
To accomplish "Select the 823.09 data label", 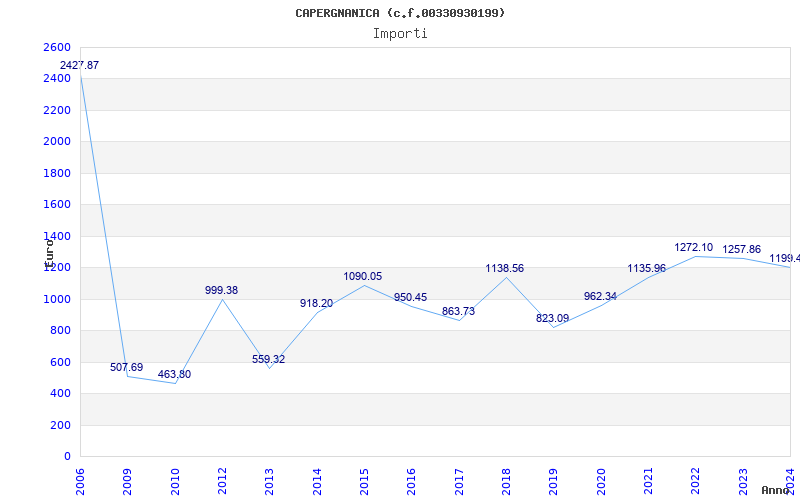I will (x=553, y=318).
